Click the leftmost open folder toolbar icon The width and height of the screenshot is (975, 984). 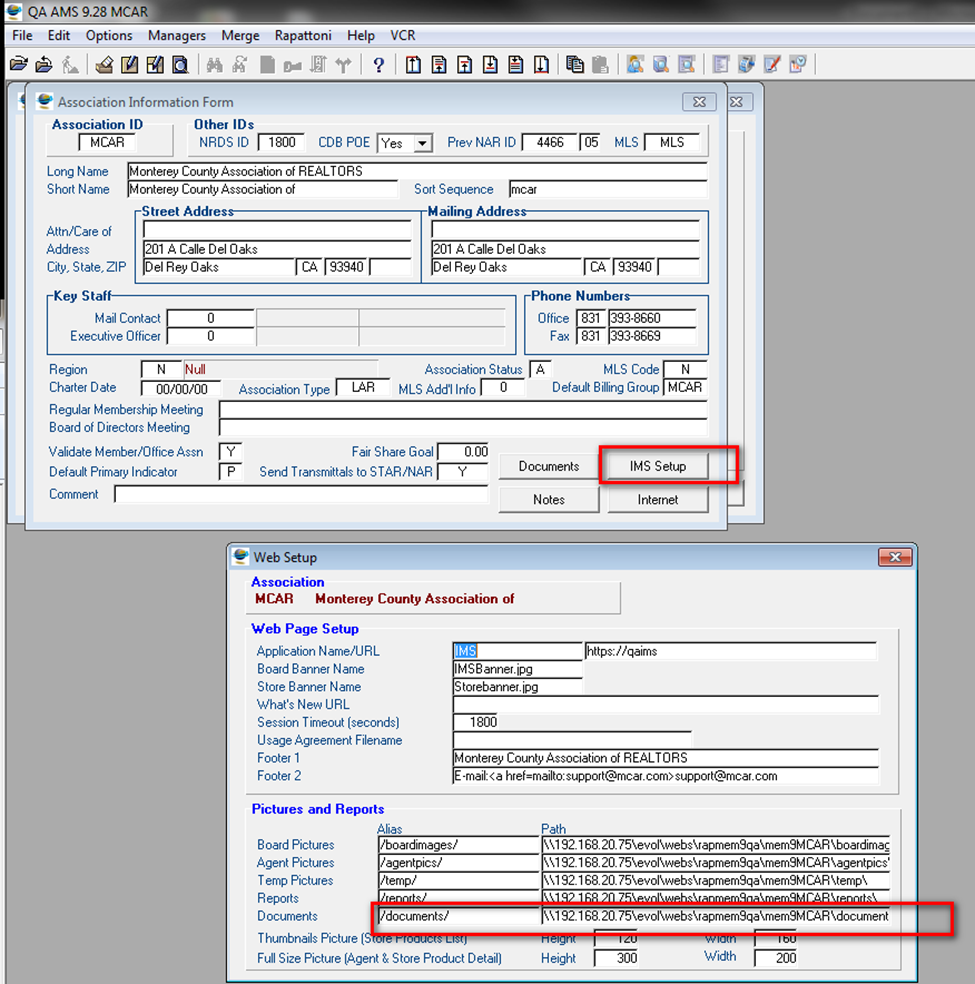pyautogui.click(x=17, y=65)
